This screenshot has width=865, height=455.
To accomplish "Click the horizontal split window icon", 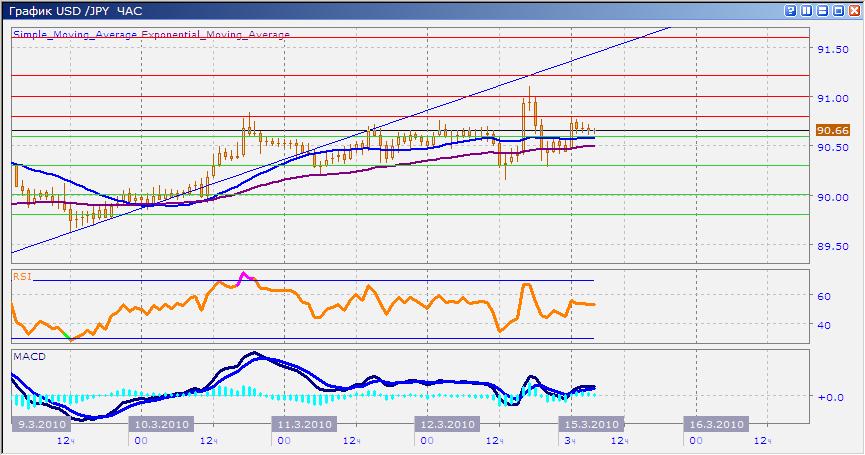I will click(823, 10).
